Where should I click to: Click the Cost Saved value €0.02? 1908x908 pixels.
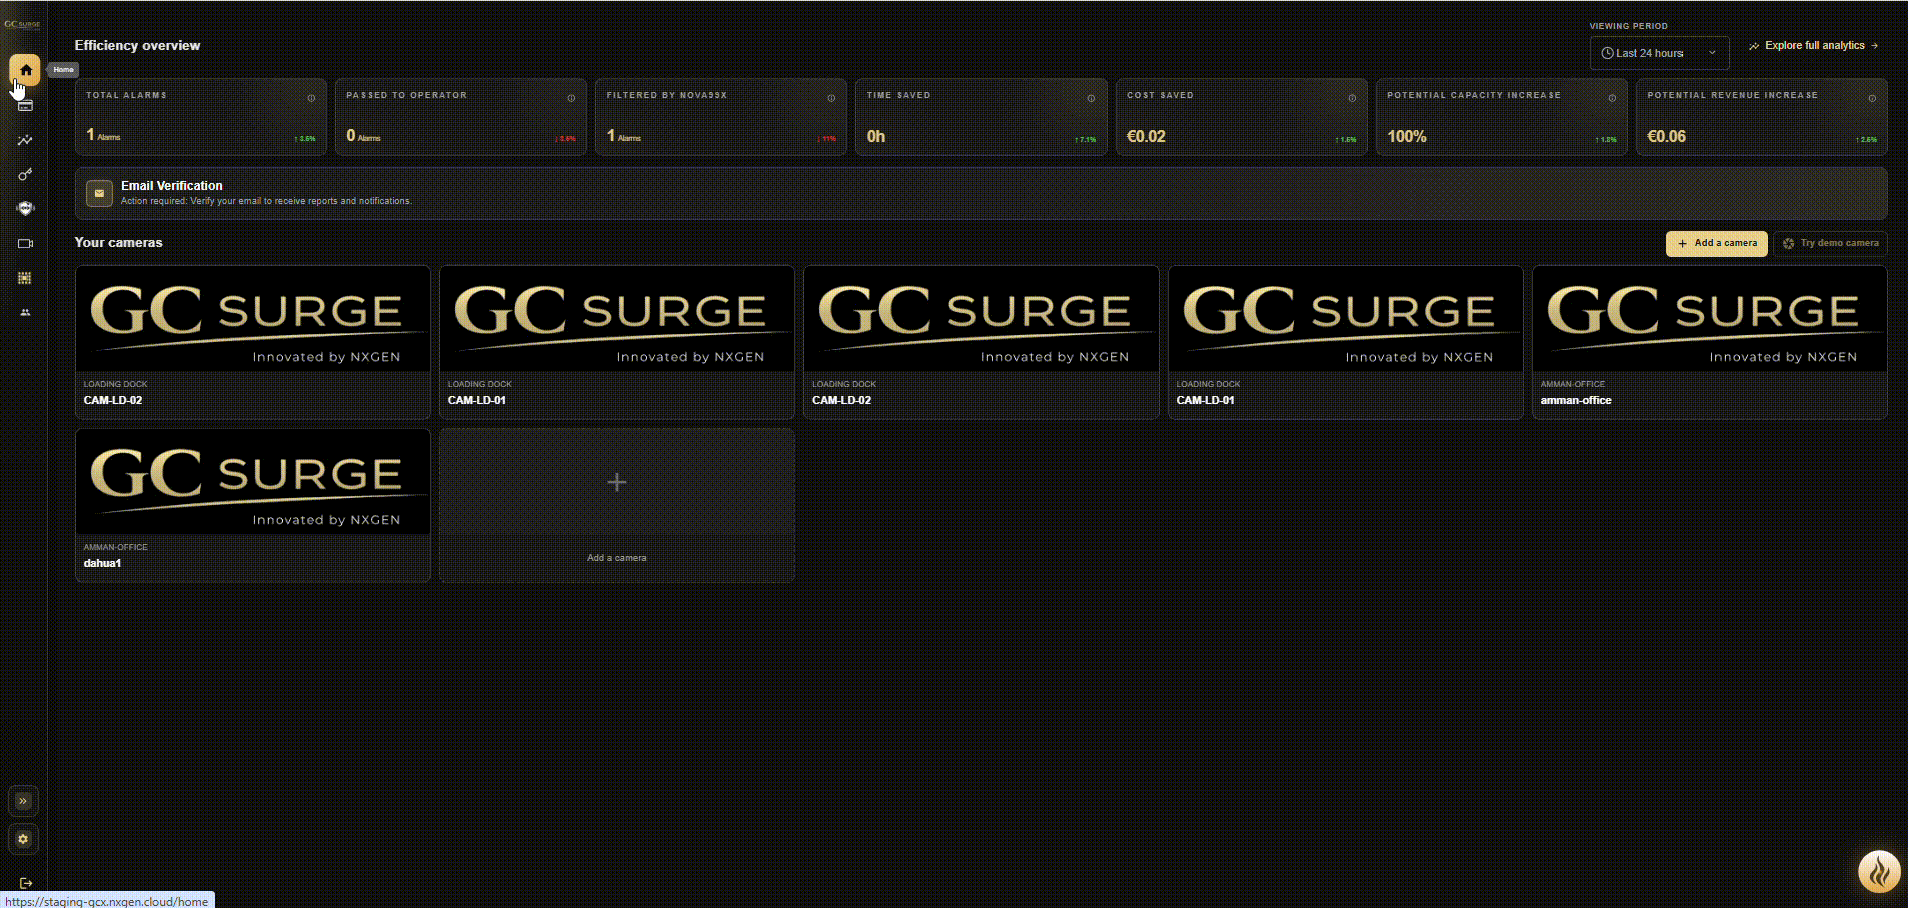(x=1146, y=136)
